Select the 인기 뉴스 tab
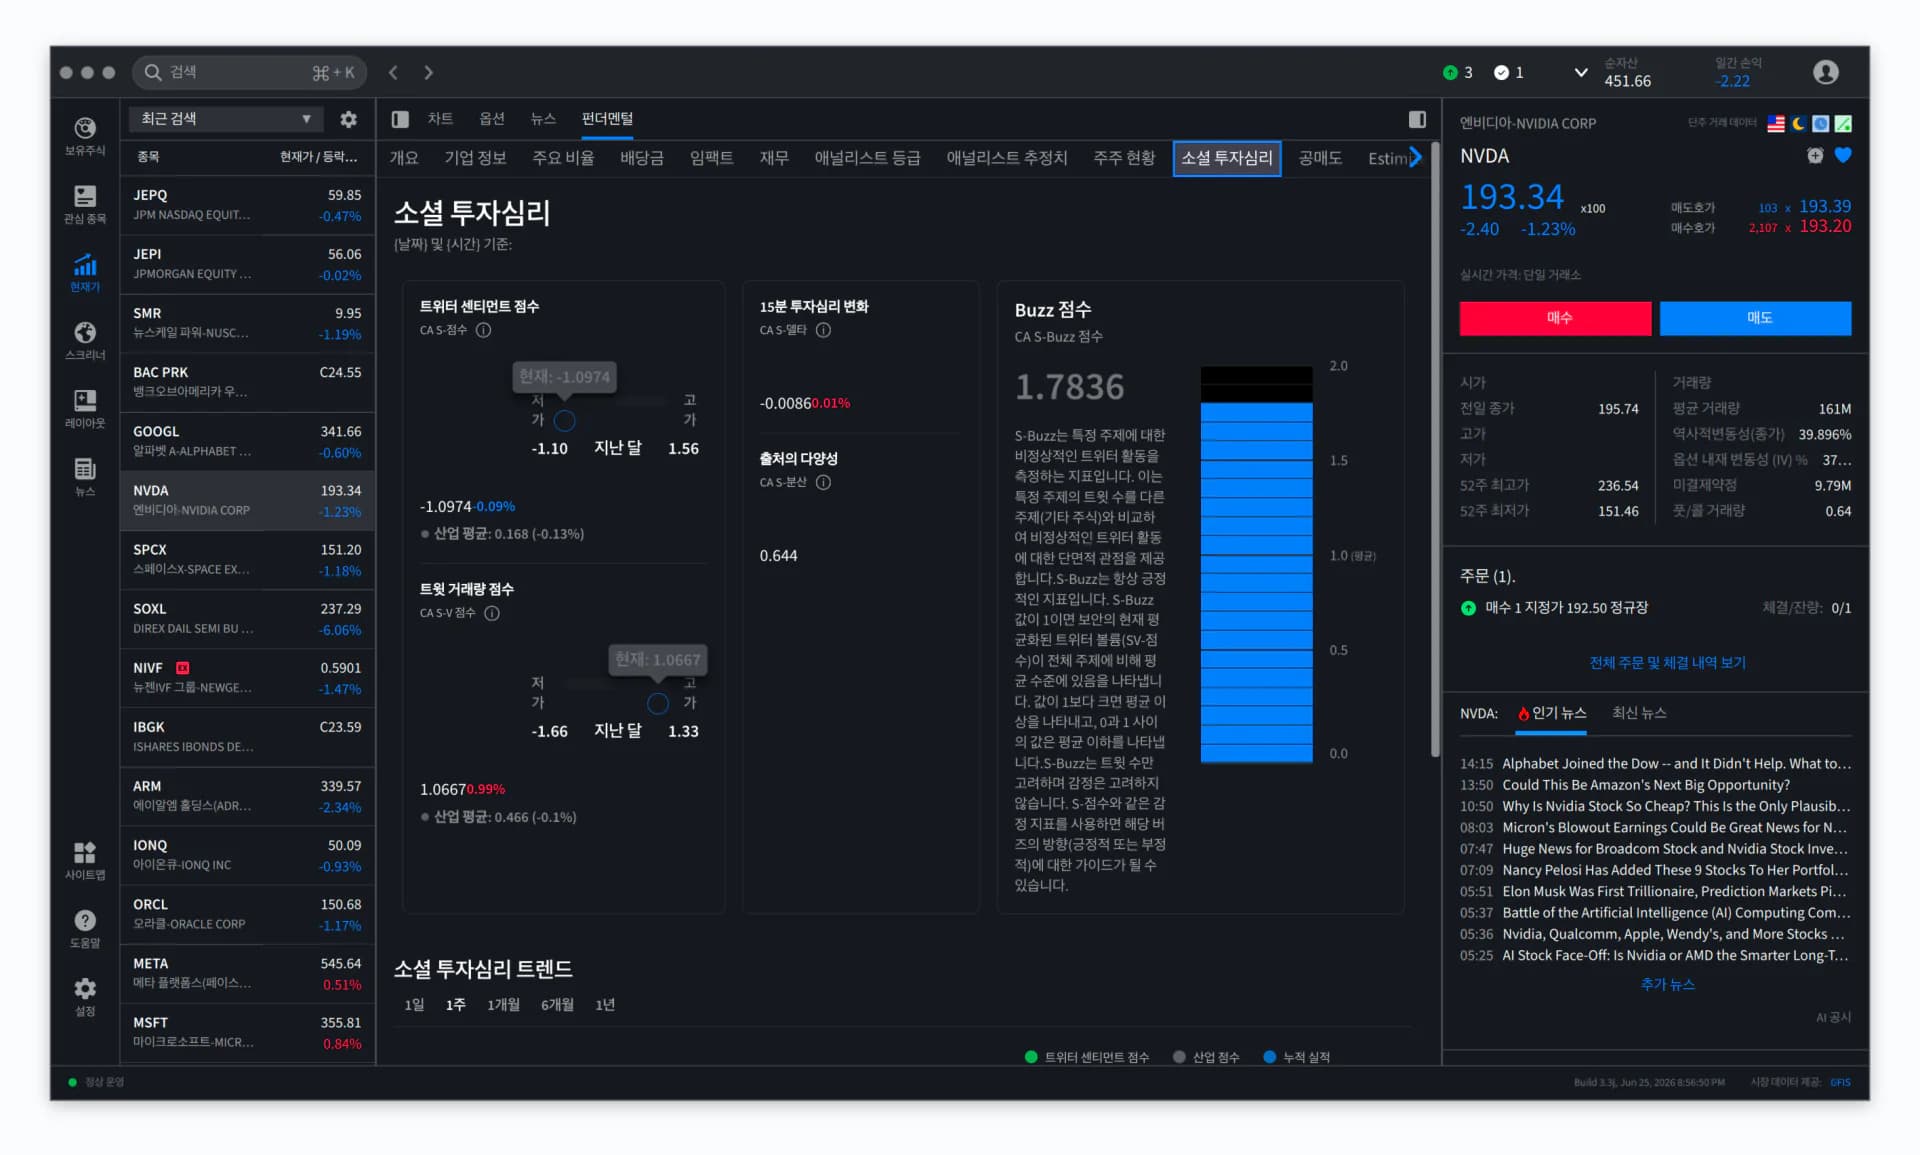The height and width of the screenshot is (1155, 1920). point(1552,713)
